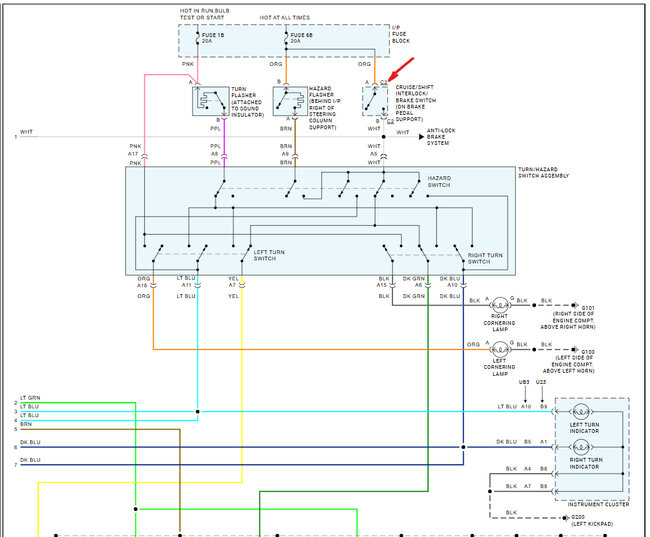The image size is (650, 537).
Task: Click the 'U23' option code label
Action: (541, 382)
